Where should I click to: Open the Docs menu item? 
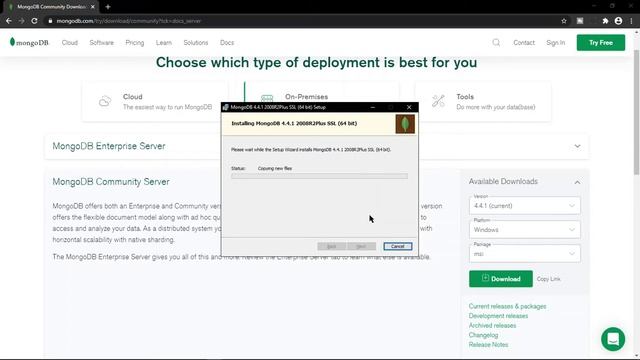tap(227, 42)
